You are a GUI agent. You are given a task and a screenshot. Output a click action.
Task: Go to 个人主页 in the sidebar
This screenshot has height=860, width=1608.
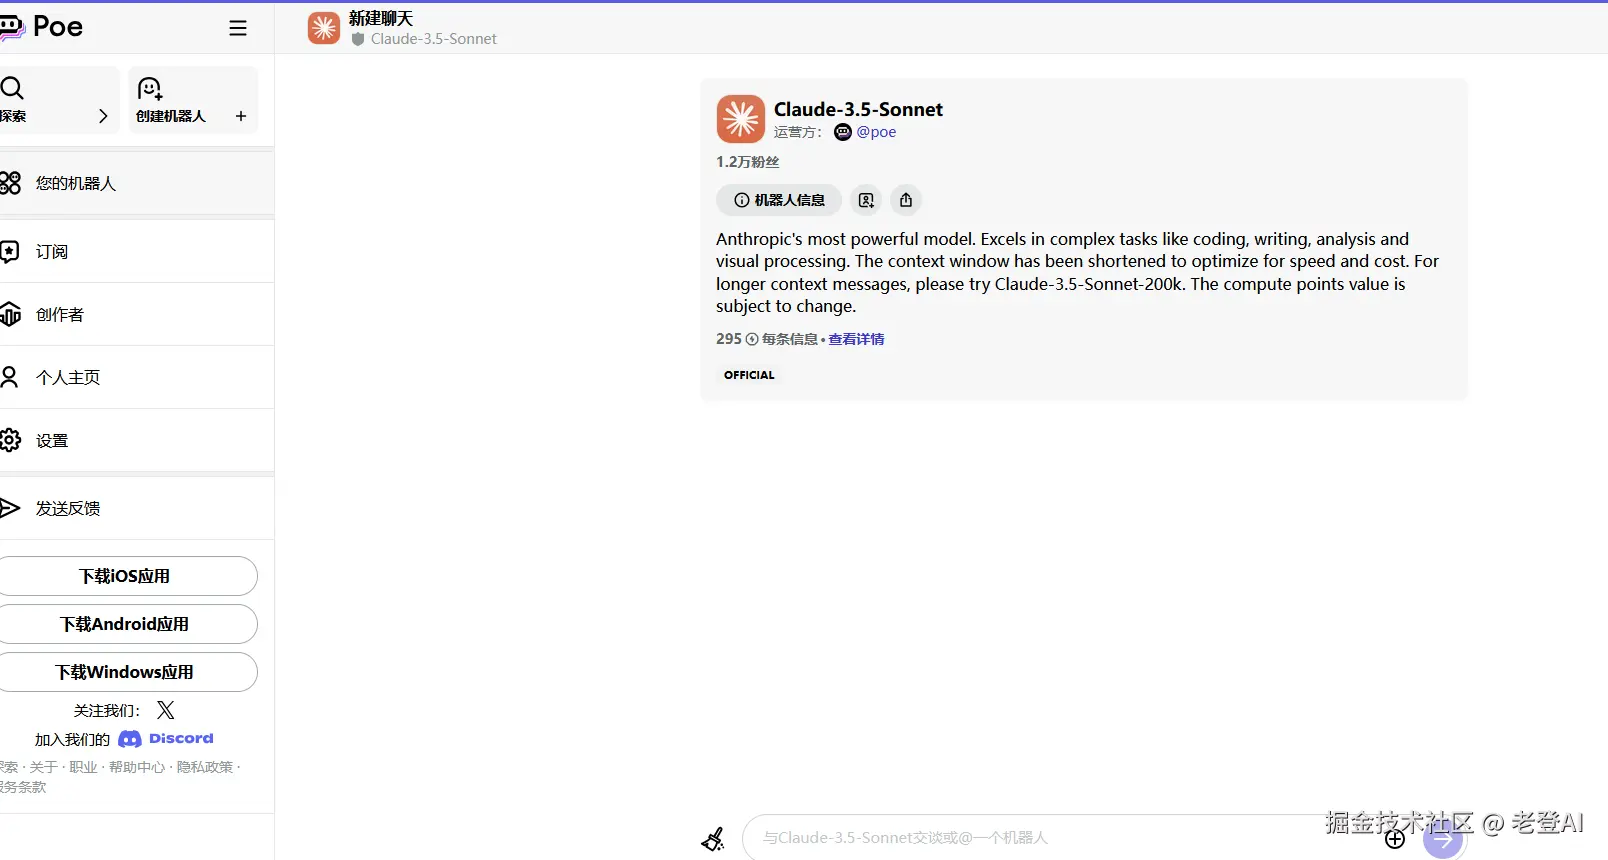click(137, 377)
